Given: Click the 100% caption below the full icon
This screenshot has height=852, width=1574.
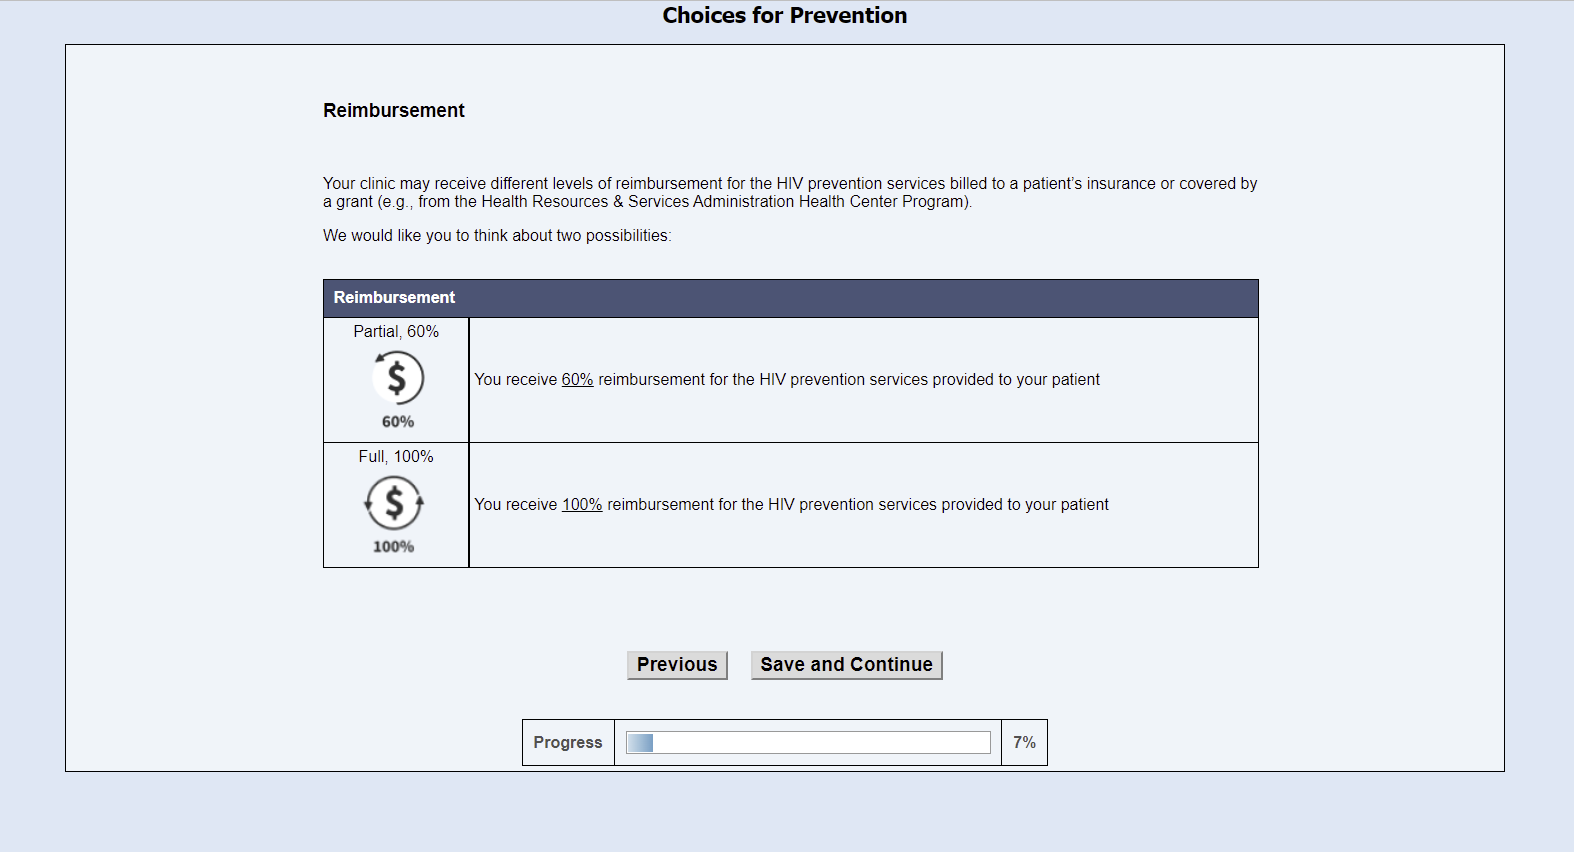Looking at the screenshot, I should pos(394,547).
